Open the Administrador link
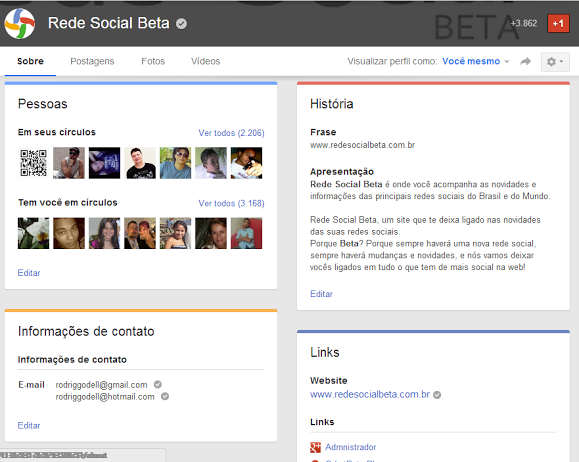The image size is (579, 462). (x=350, y=447)
